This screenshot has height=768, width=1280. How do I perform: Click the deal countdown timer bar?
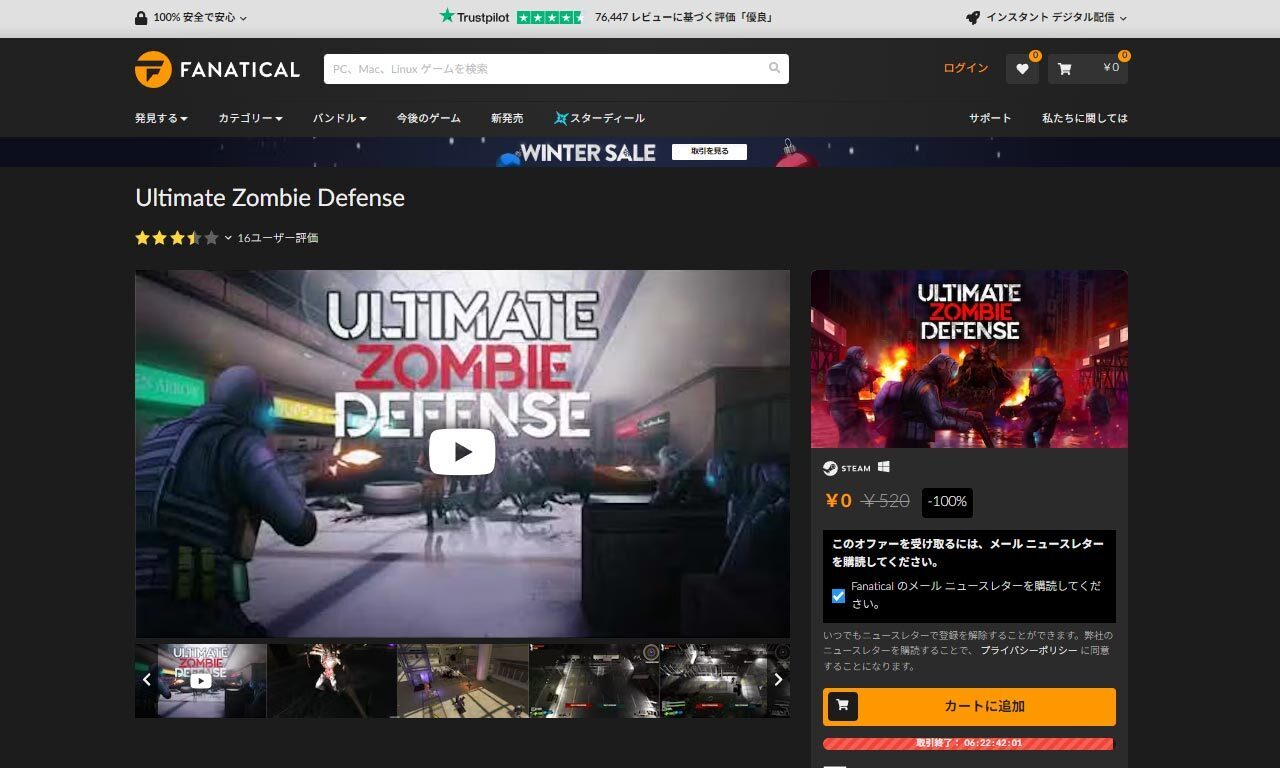[x=968, y=744]
